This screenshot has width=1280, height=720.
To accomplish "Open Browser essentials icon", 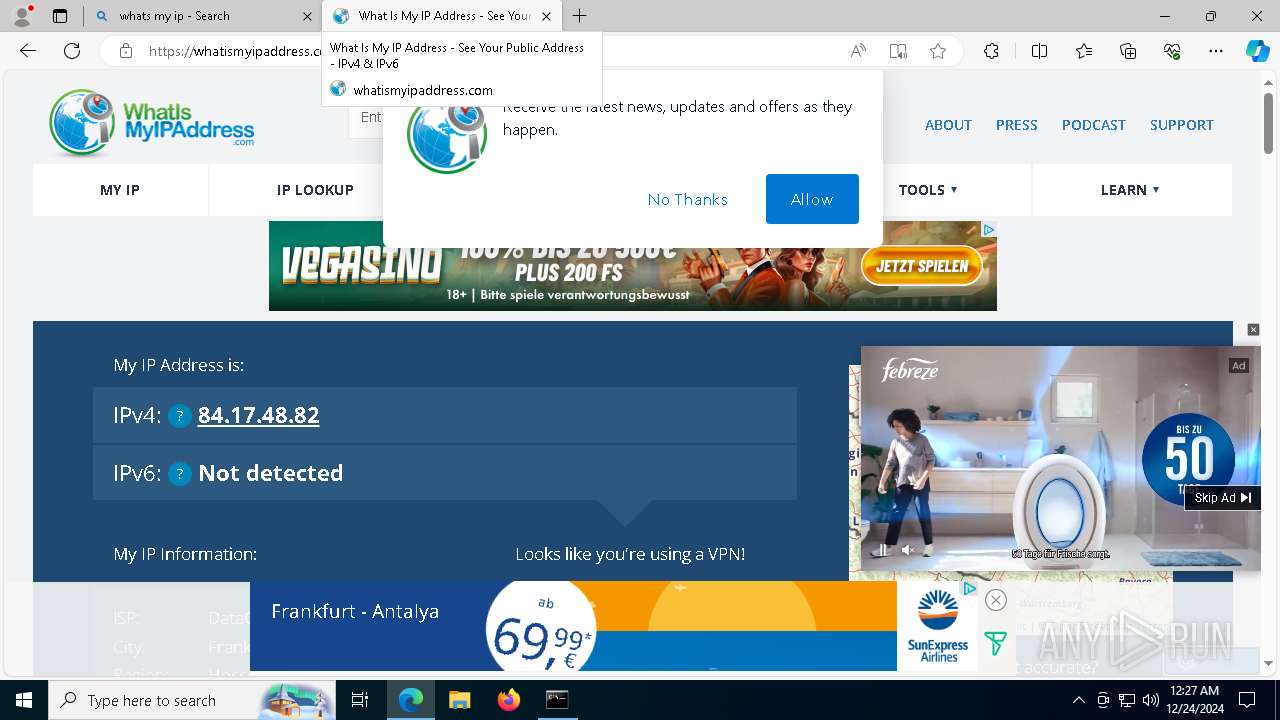I will tap(1172, 51).
